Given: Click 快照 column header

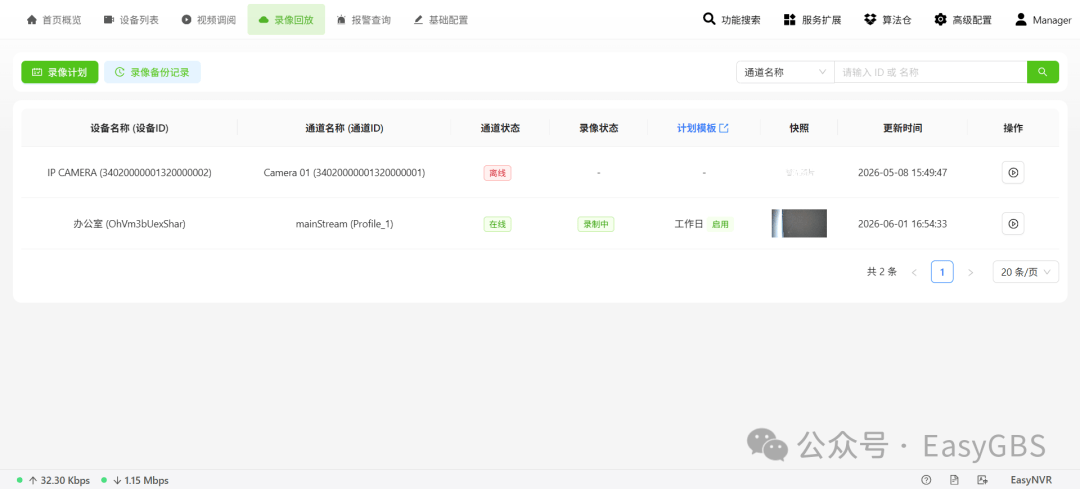Looking at the screenshot, I should click(799, 128).
